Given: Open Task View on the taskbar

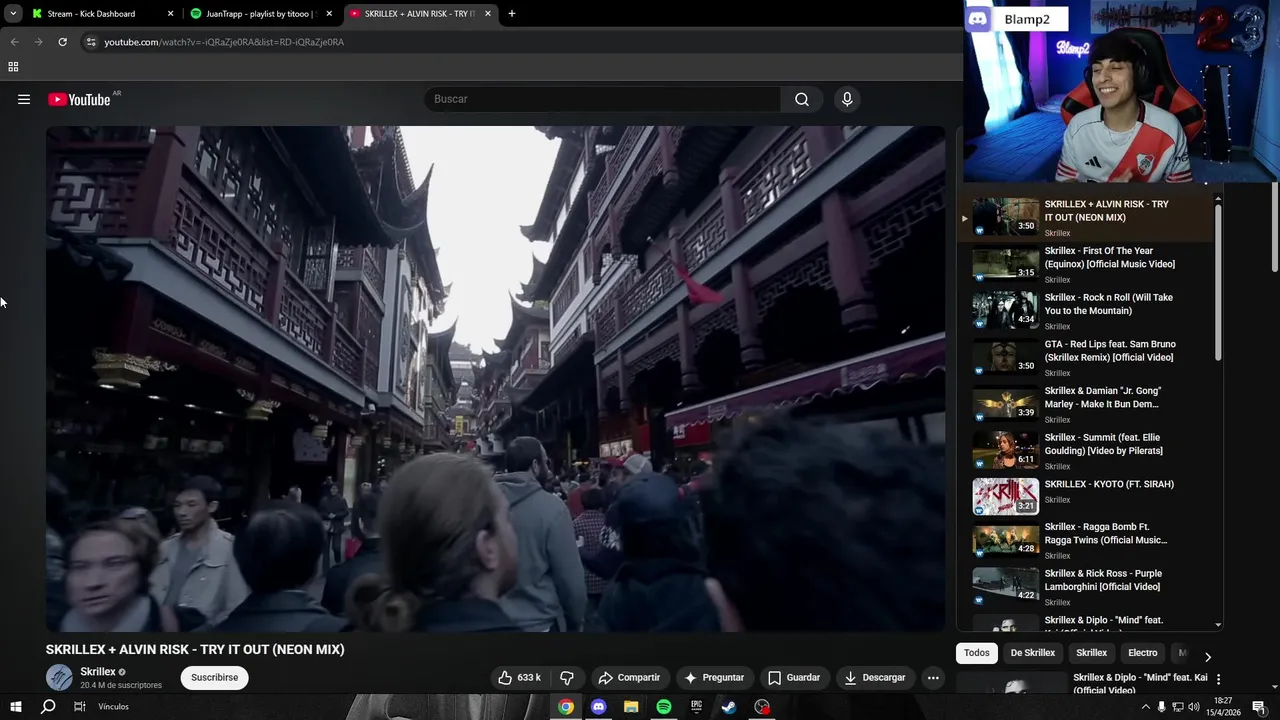Looking at the screenshot, I should point(80,707).
